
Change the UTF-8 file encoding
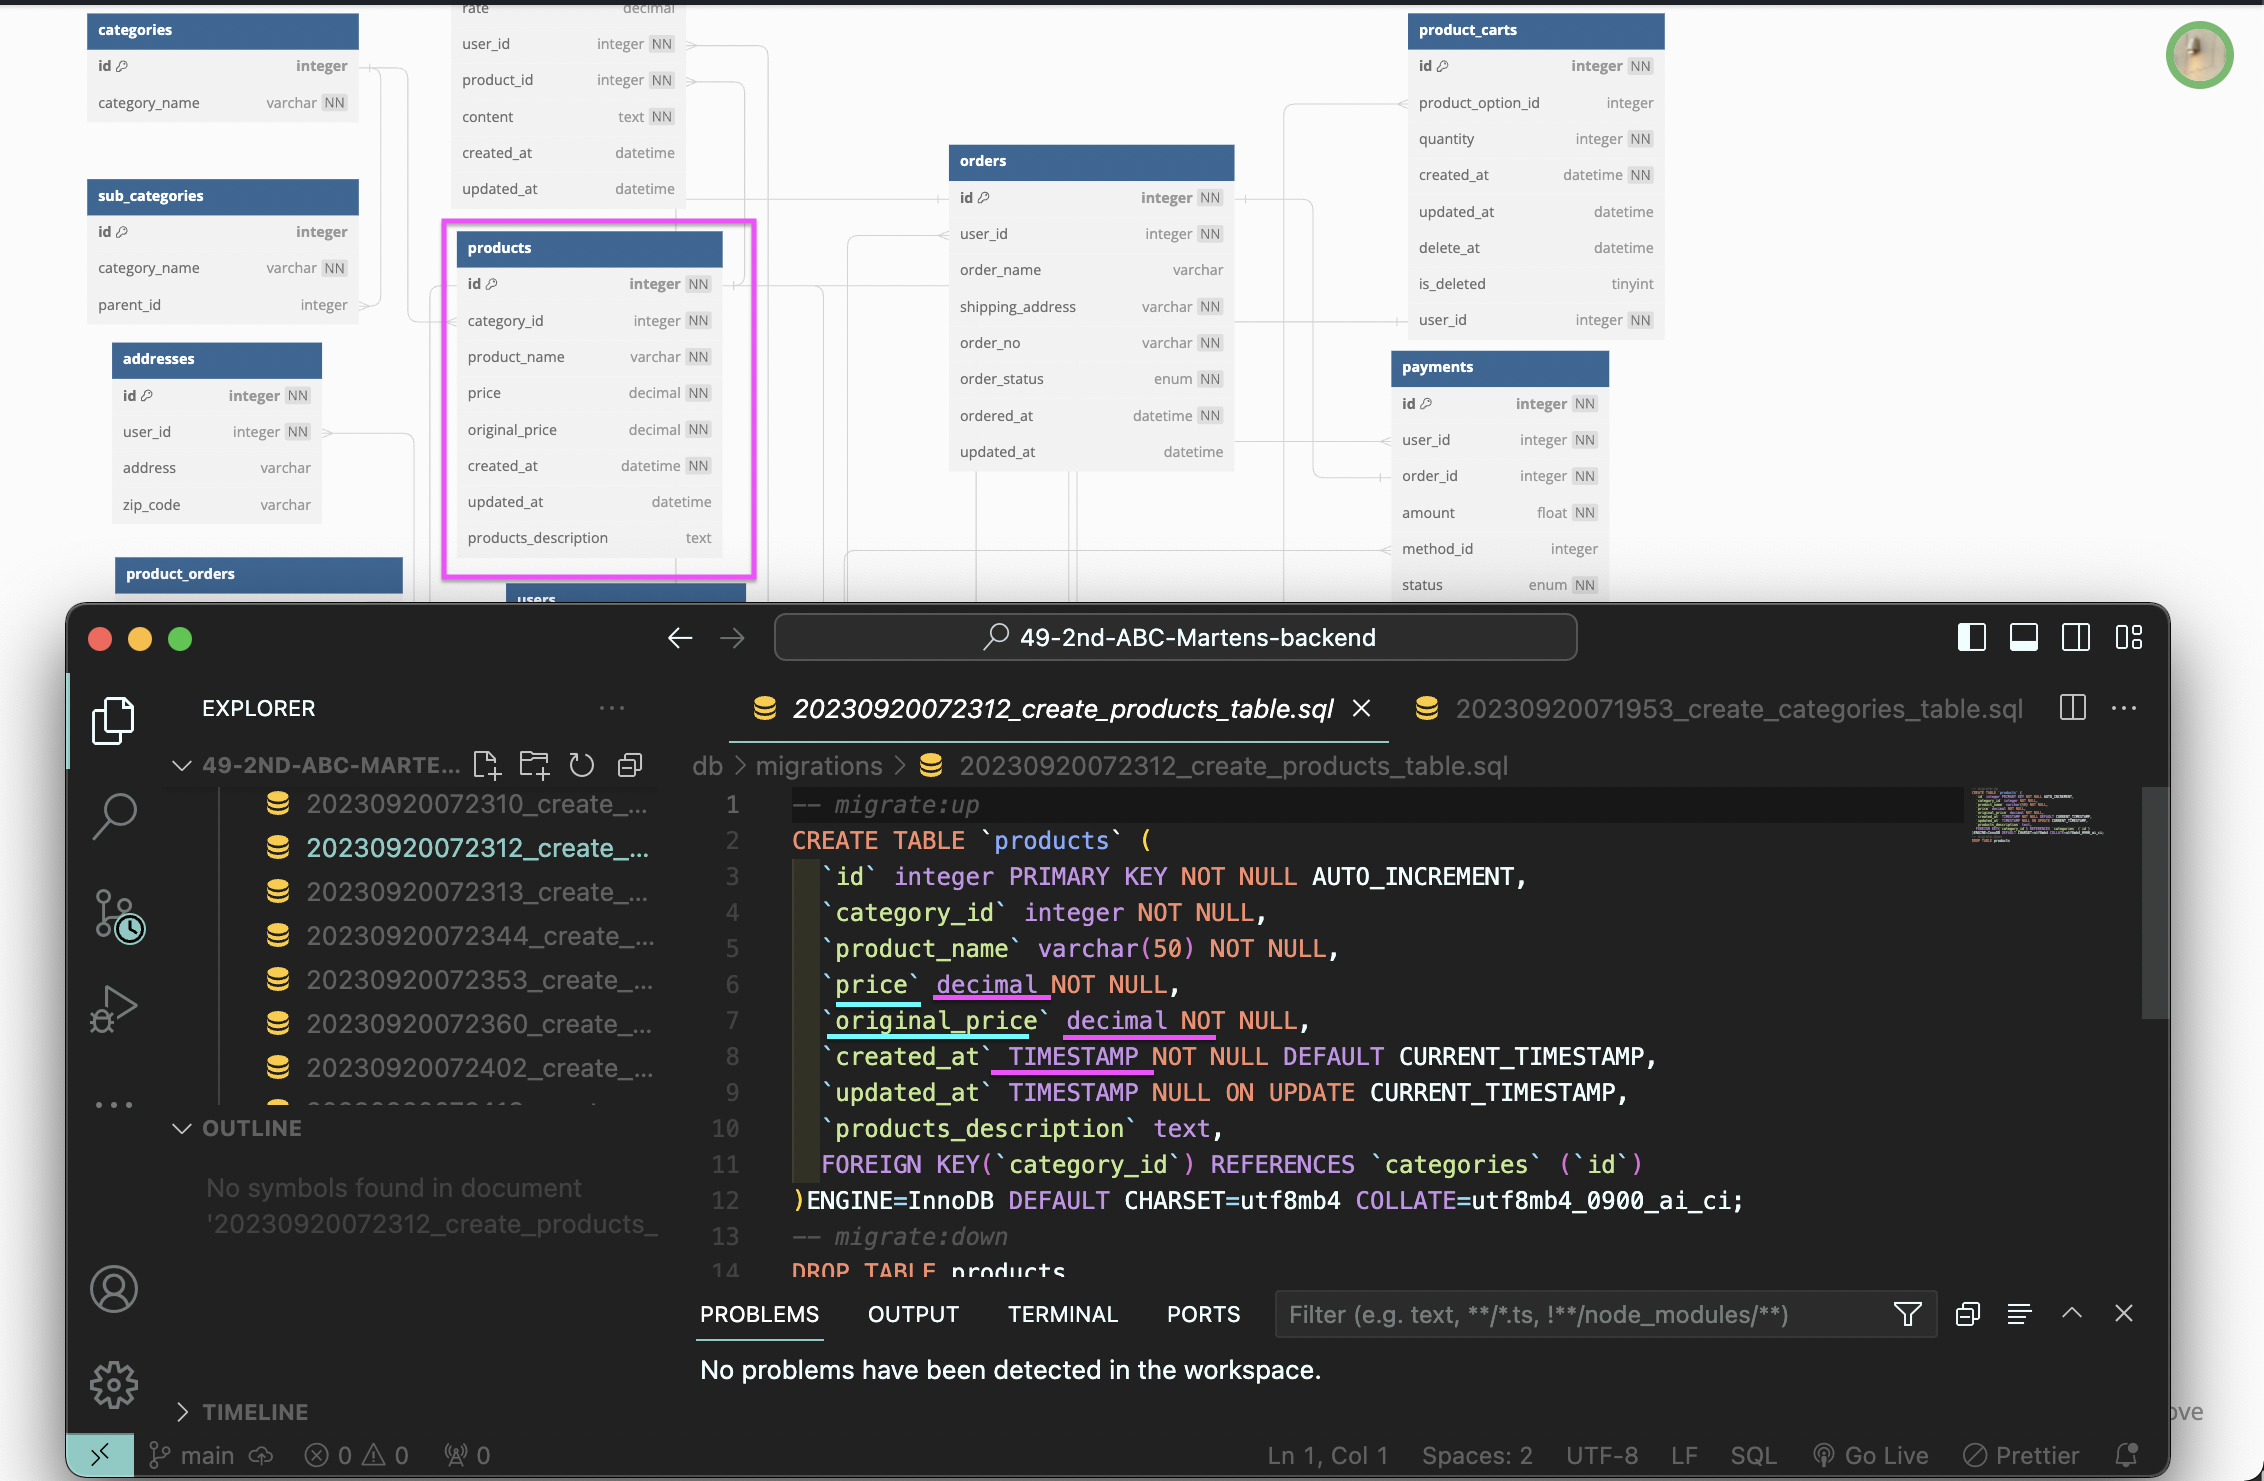[x=1602, y=1455]
